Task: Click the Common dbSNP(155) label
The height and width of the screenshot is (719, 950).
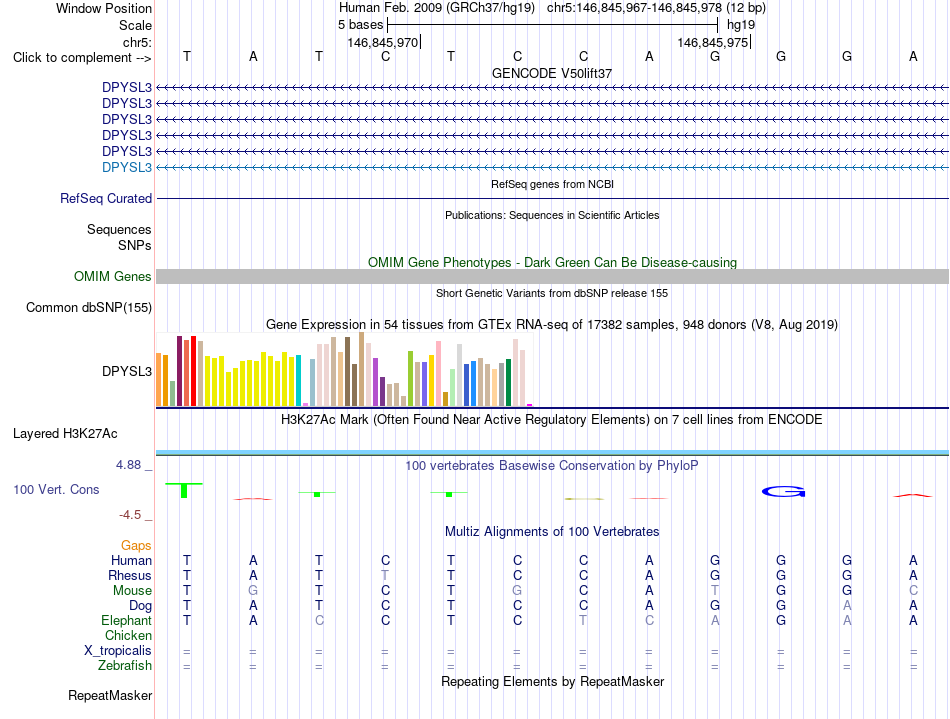Action: pyautogui.click(x=89, y=308)
